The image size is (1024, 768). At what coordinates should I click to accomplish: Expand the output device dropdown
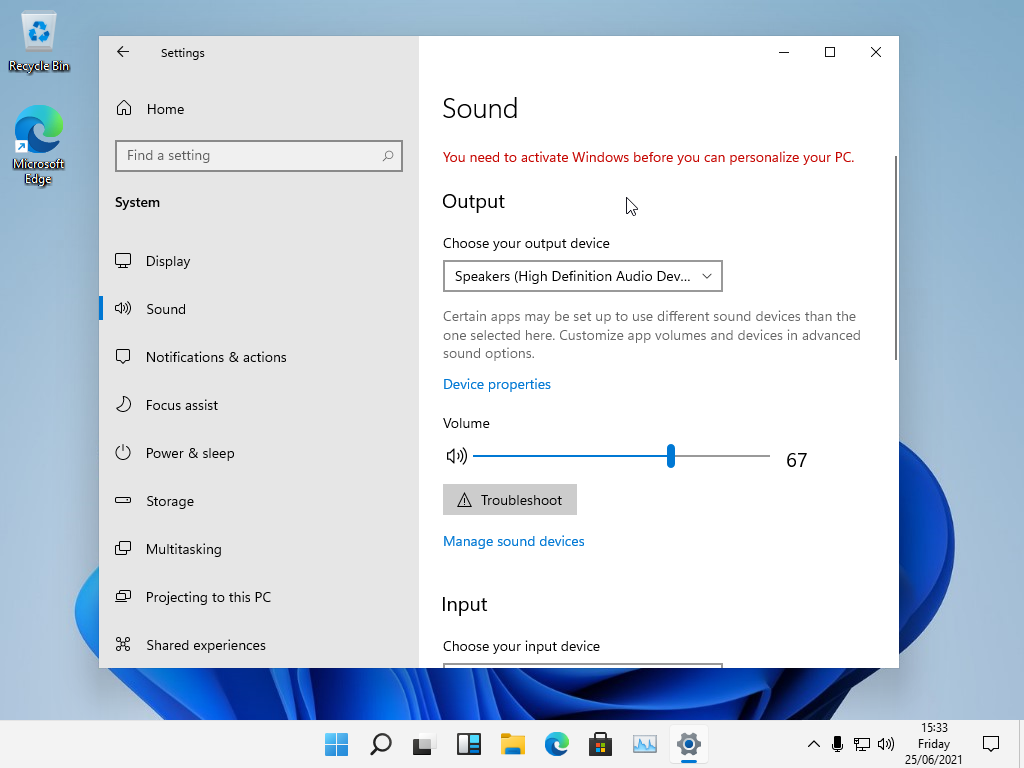pos(582,276)
